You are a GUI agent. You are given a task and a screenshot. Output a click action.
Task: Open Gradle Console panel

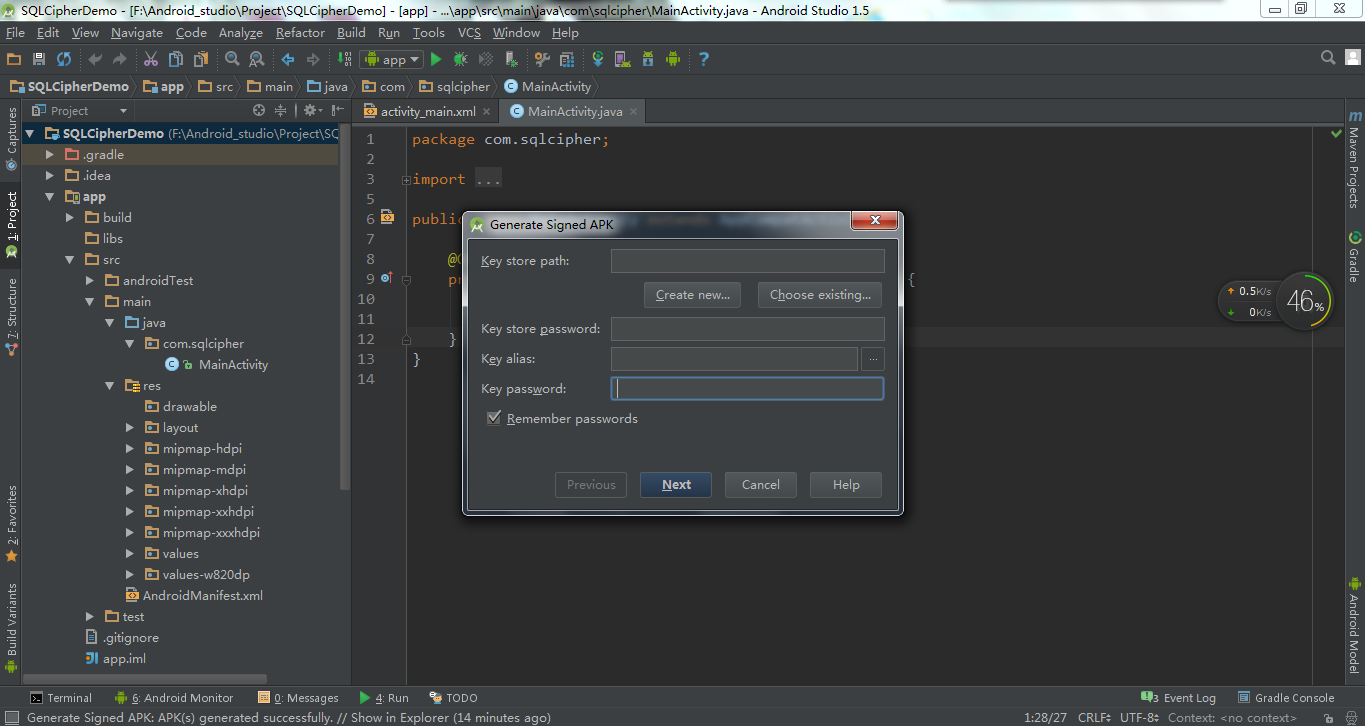point(1286,698)
